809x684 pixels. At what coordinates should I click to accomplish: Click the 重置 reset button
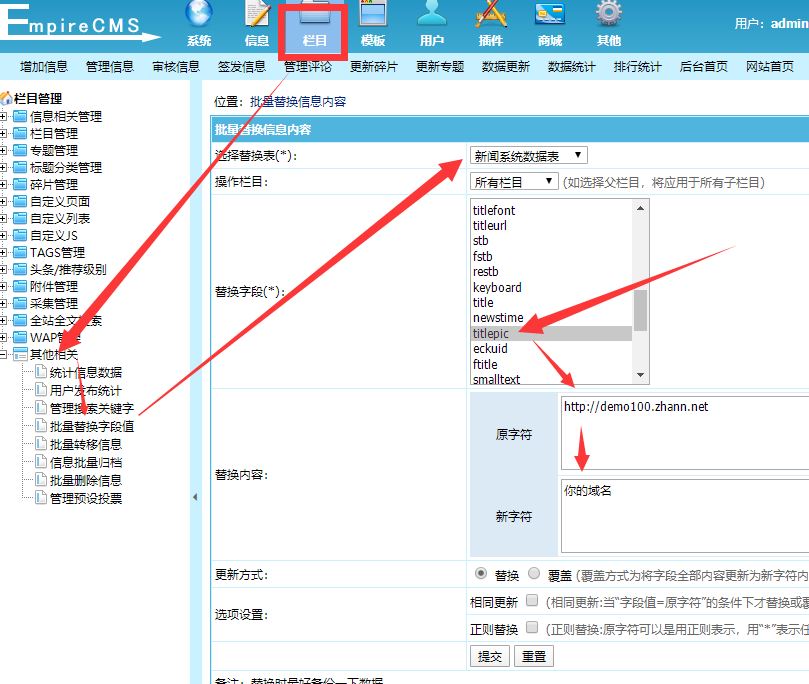pos(534,656)
